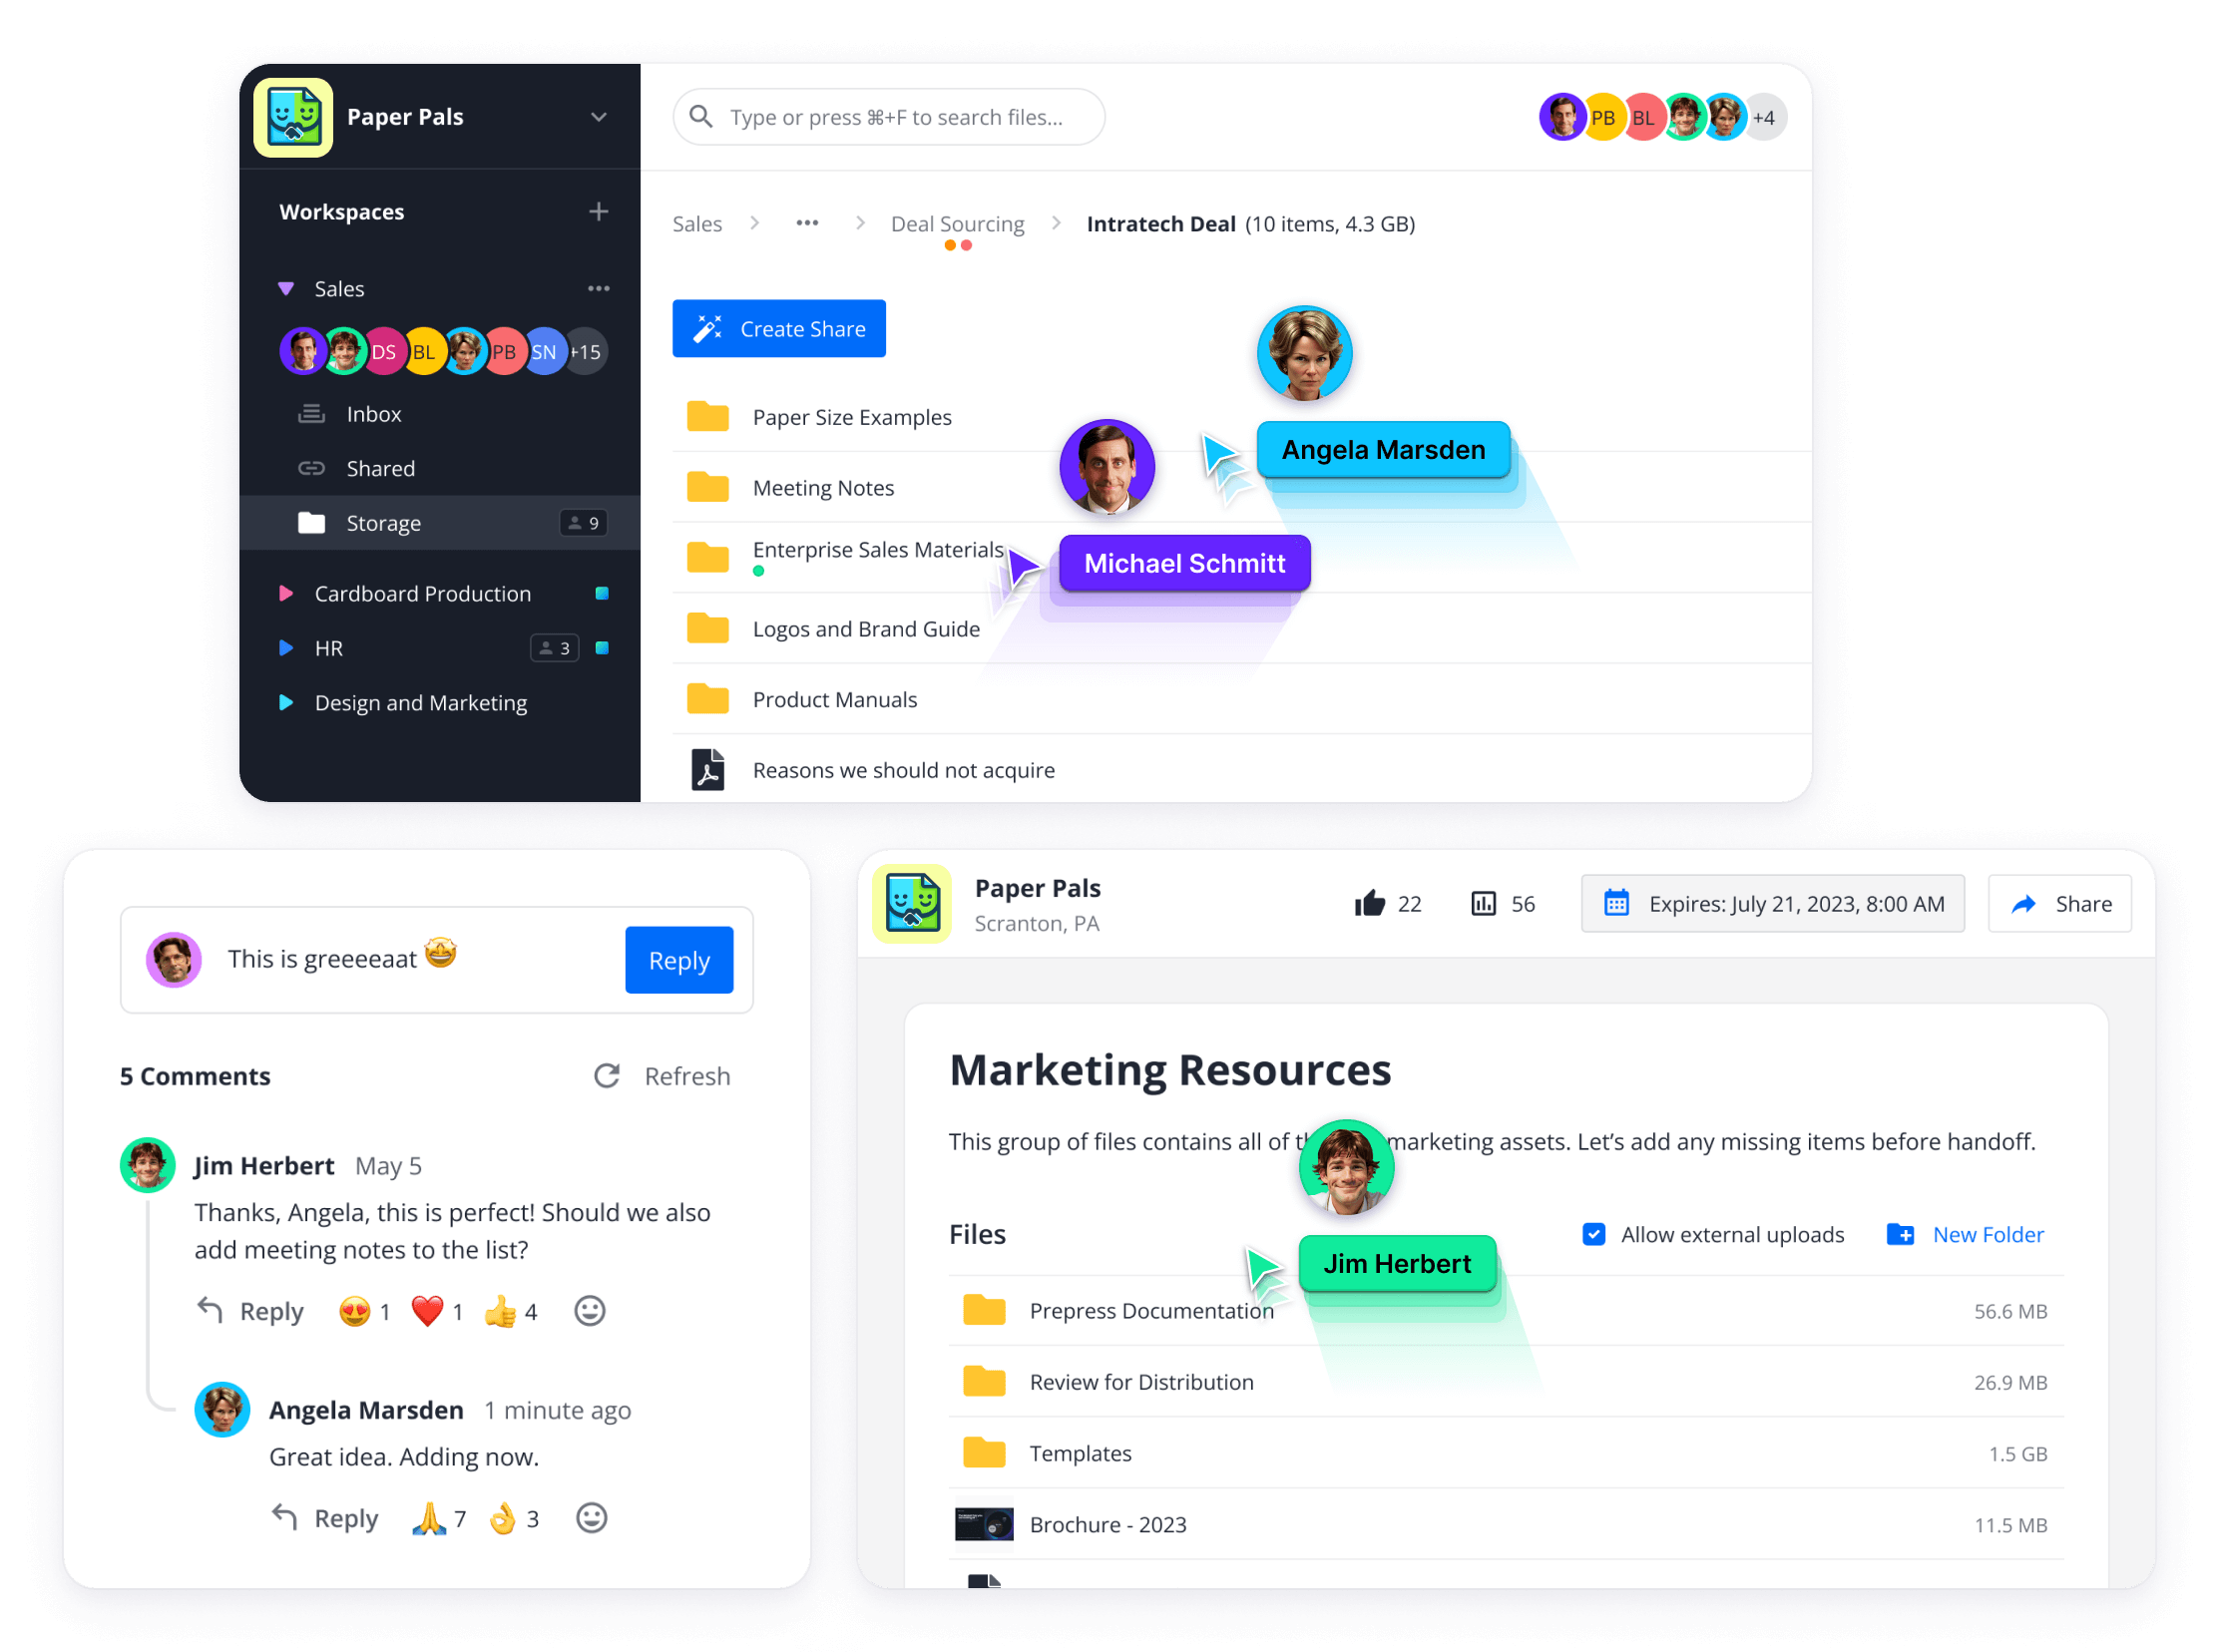Image resolution: width=2219 pixels, height=1652 pixels.
Task: Select the Design and Marketing workspace
Action: coord(420,701)
